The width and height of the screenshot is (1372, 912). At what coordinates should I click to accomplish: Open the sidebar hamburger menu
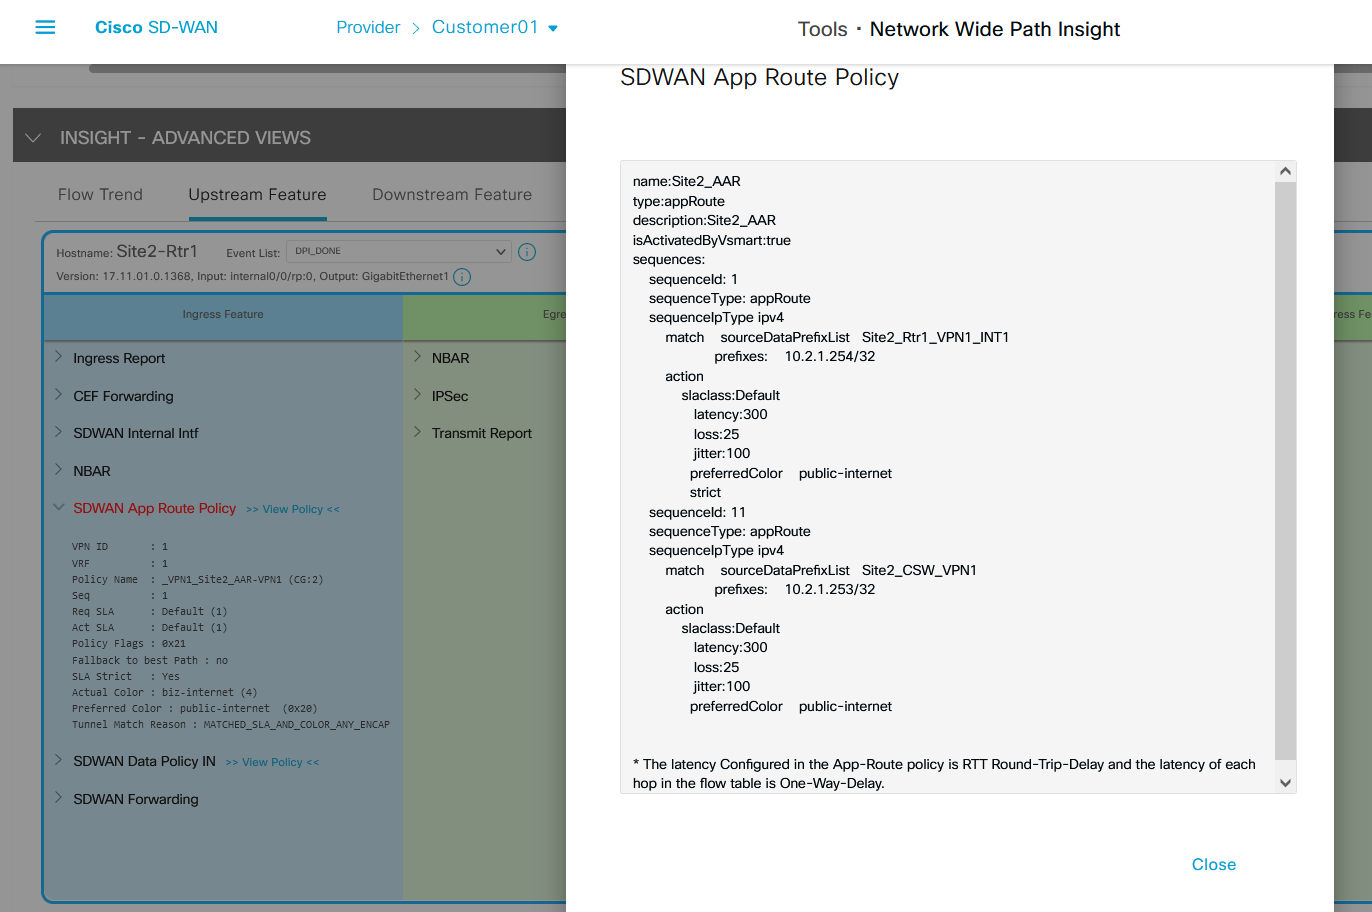[x=45, y=27]
